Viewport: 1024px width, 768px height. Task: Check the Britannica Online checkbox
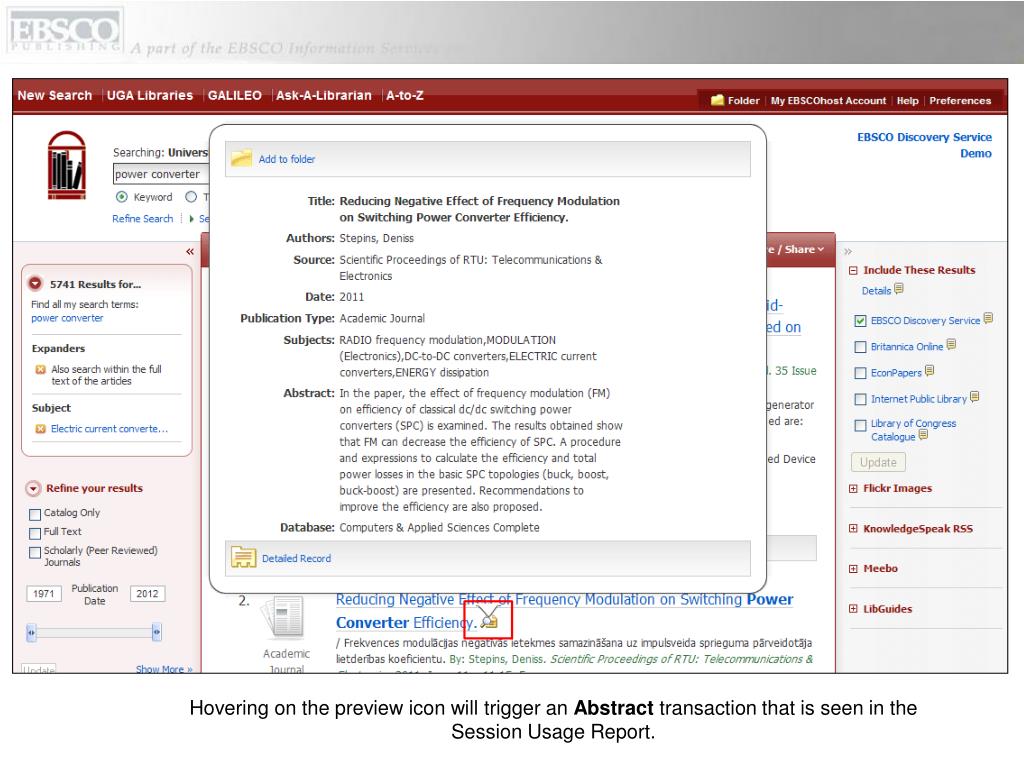pos(860,347)
